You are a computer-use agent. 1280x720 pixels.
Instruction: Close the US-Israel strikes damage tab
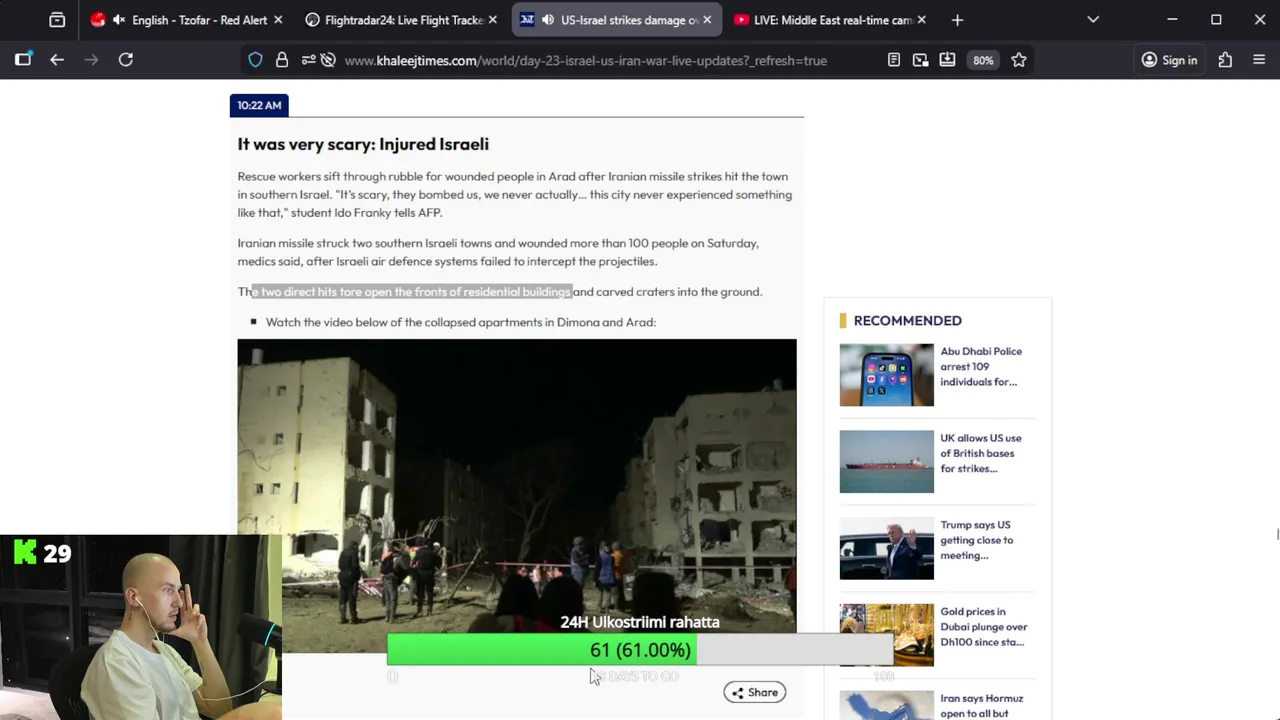pyautogui.click(x=707, y=20)
